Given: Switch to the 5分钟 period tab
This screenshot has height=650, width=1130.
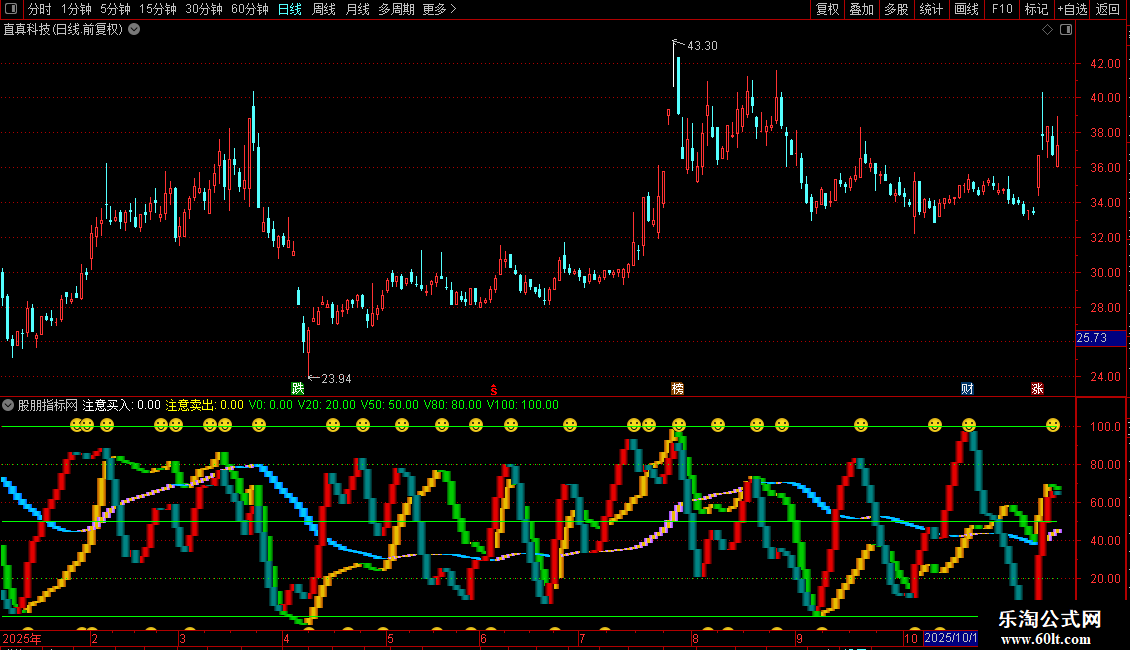Looking at the screenshot, I should [115, 9].
